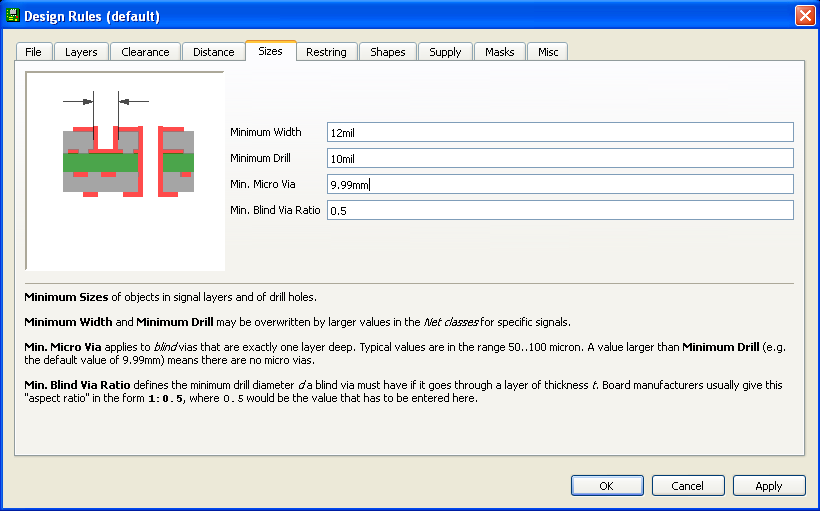Click the Sizes tab
This screenshot has width=820, height=511.
pos(270,51)
